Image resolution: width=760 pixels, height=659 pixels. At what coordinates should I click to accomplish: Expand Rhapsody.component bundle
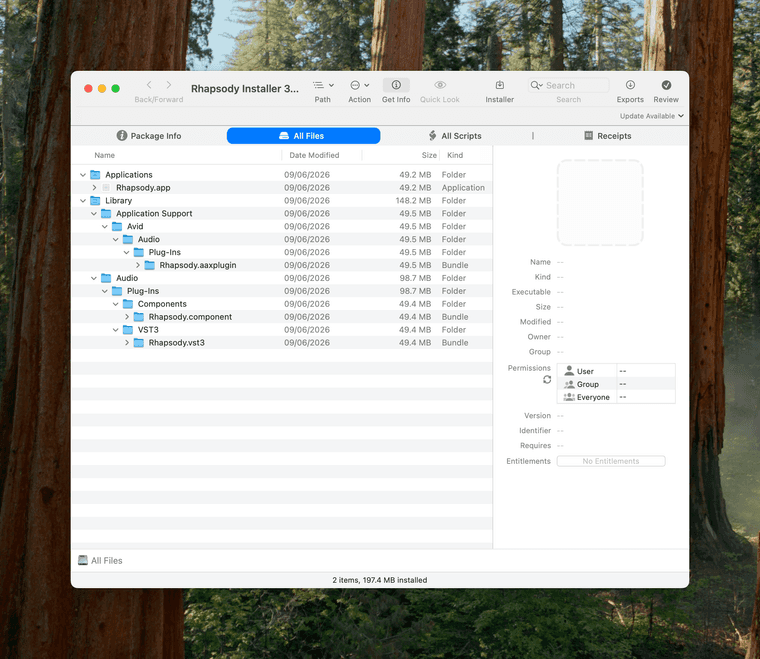pos(127,317)
